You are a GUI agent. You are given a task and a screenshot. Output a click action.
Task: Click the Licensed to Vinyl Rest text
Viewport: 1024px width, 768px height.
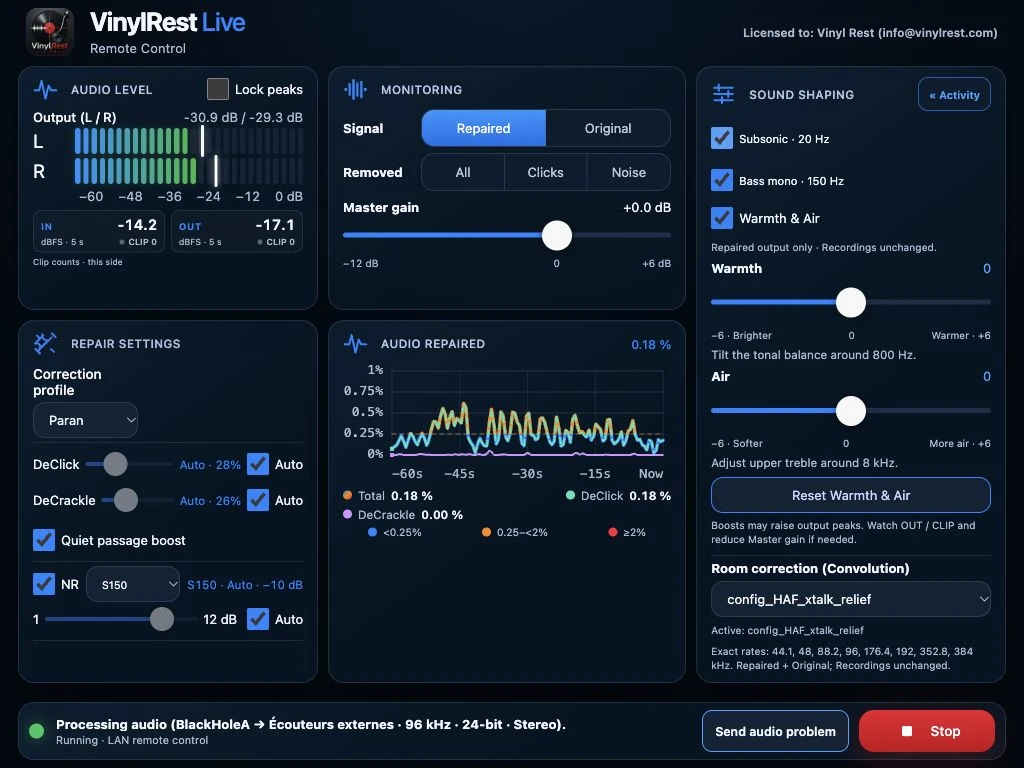(870, 33)
